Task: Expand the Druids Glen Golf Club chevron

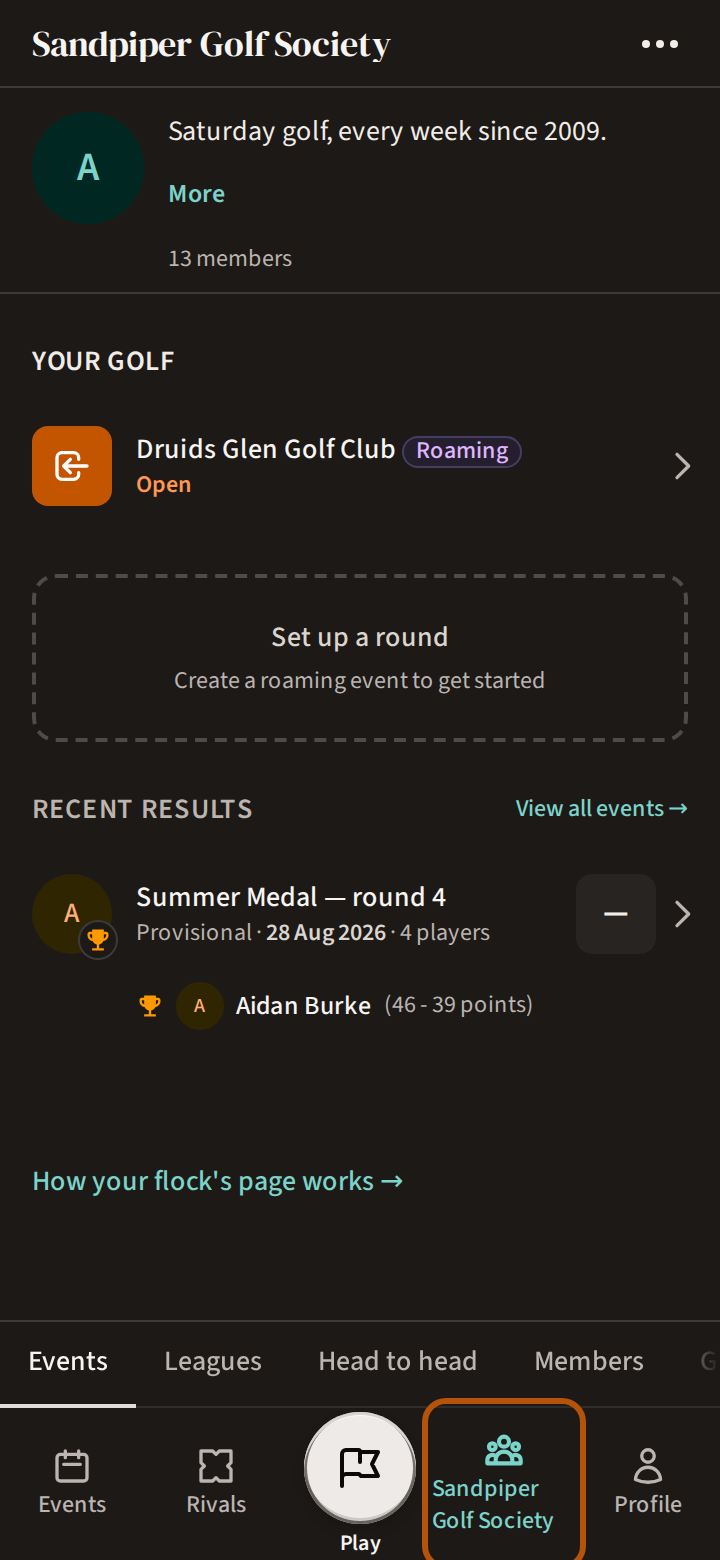Action: (682, 466)
